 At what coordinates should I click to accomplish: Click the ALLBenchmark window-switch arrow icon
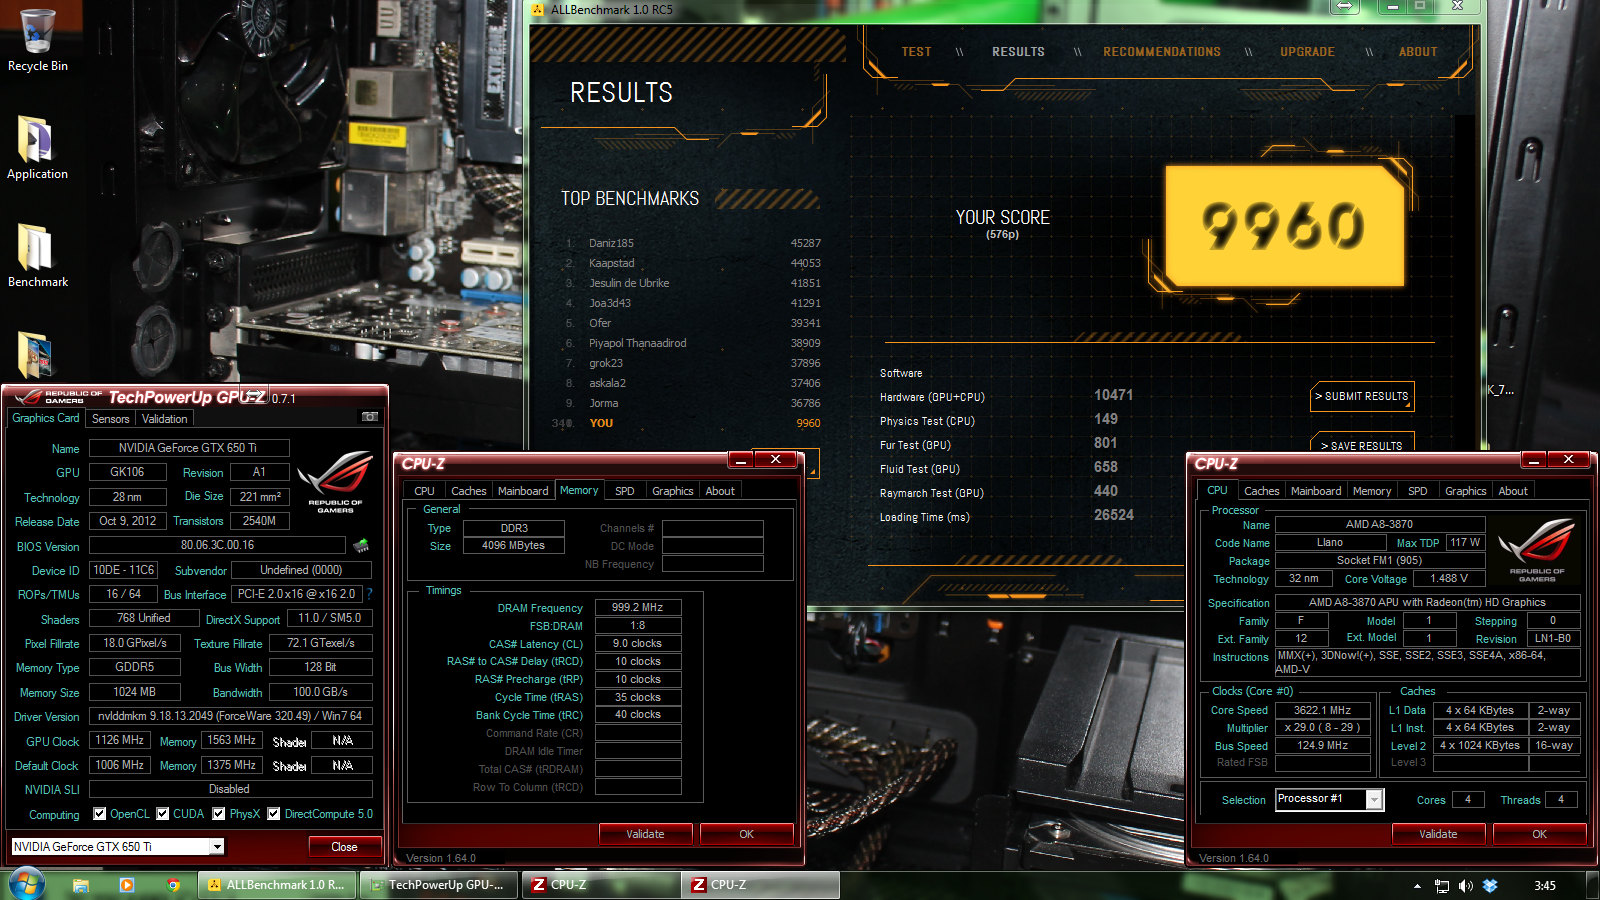pyautogui.click(x=1345, y=6)
